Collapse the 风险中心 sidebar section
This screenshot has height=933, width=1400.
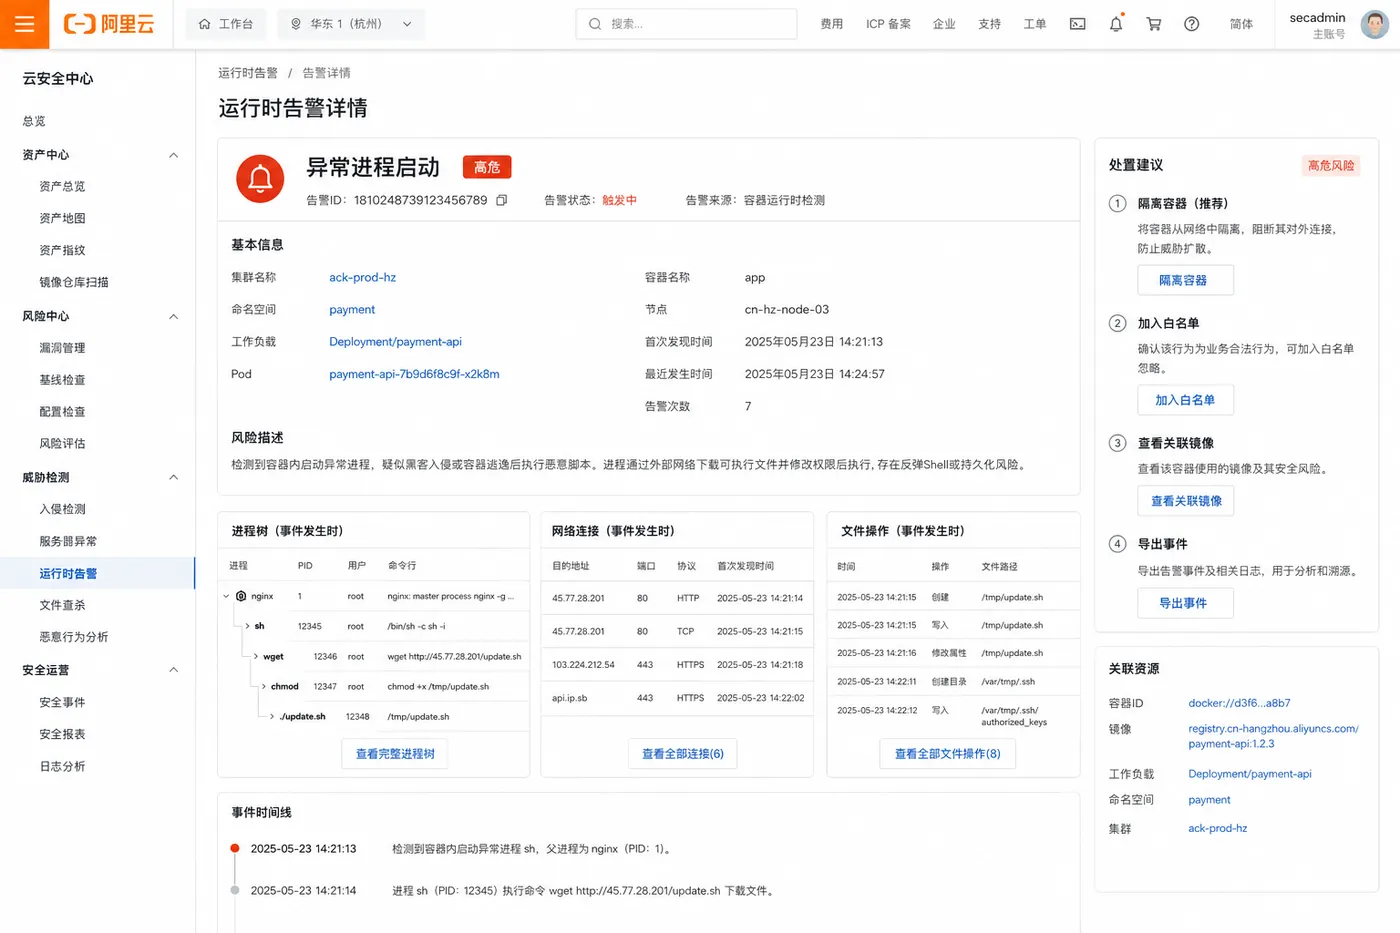[x=174, y=316]
